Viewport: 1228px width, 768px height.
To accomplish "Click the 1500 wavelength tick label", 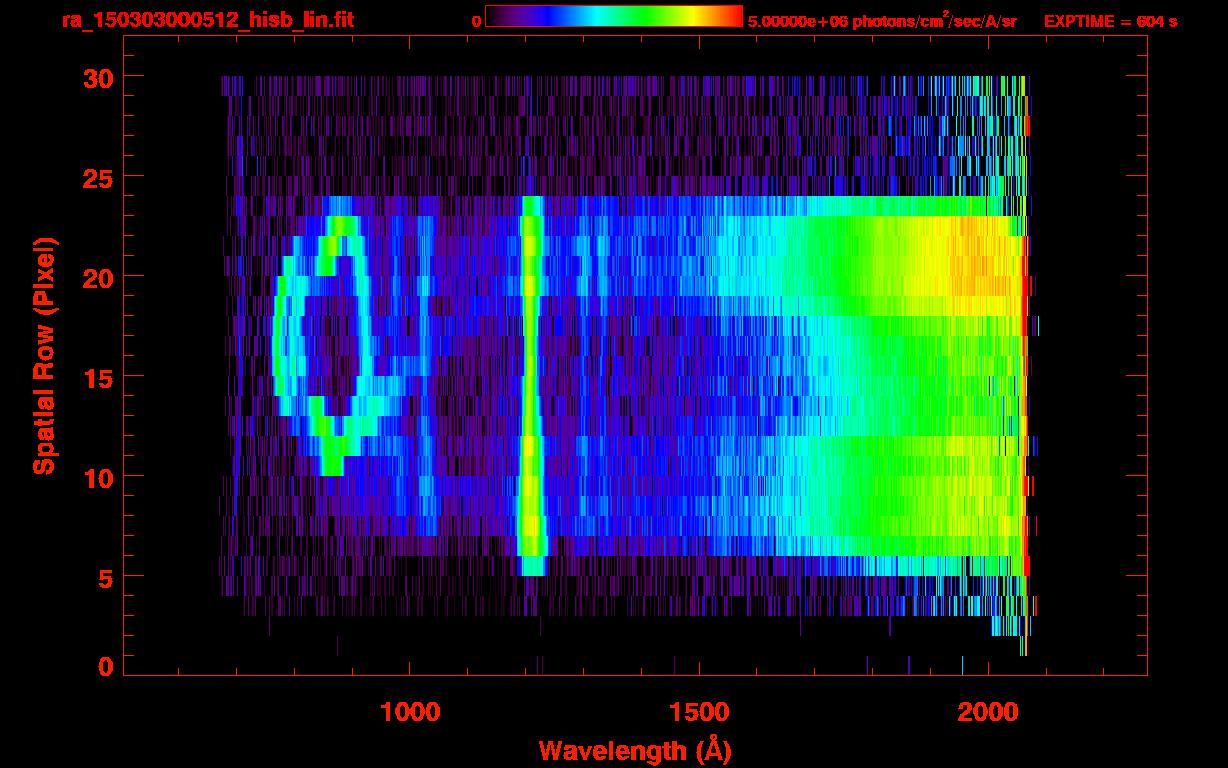I will point(698,712).
